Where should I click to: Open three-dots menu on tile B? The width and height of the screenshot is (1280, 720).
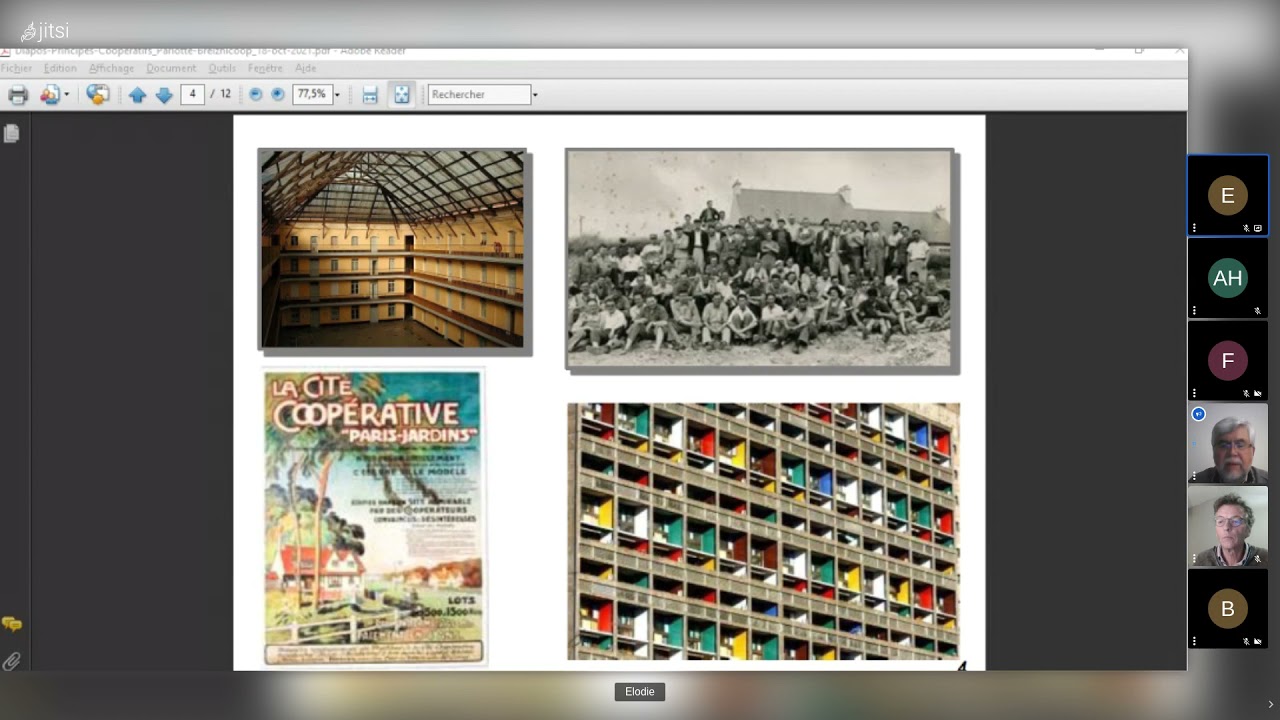[x=1194, y=641]
